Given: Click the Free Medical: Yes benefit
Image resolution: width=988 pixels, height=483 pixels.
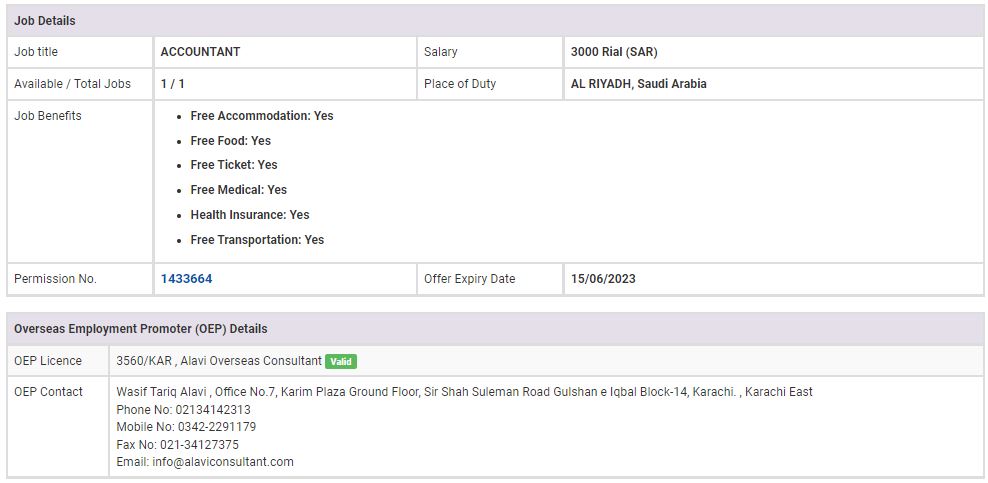Looking at the screenshot, I should (x=238, y=190).
